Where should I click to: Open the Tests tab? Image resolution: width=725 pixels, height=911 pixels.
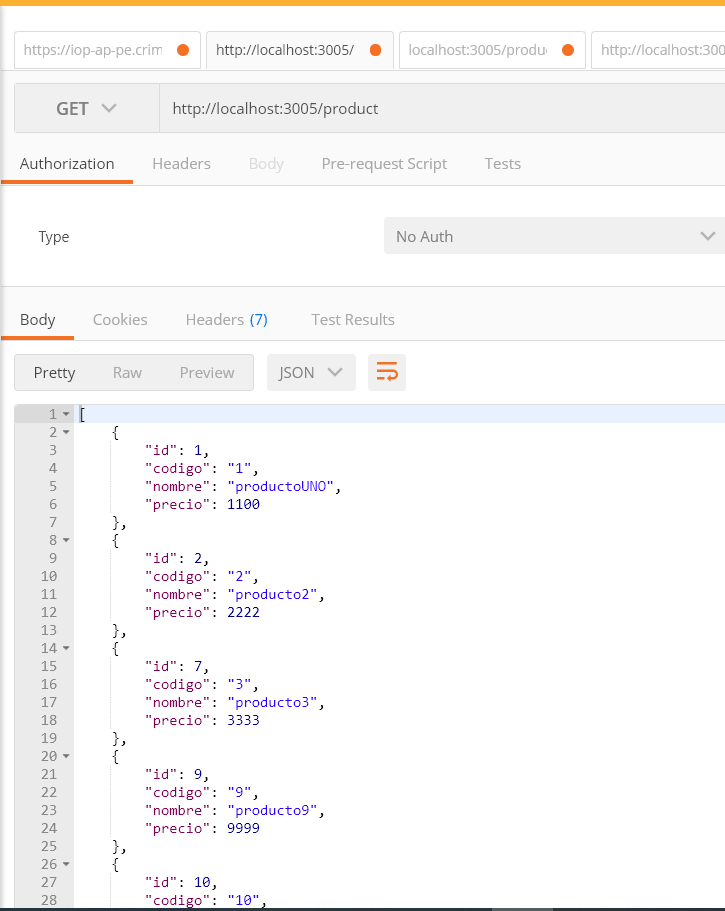tap(502, 163)
